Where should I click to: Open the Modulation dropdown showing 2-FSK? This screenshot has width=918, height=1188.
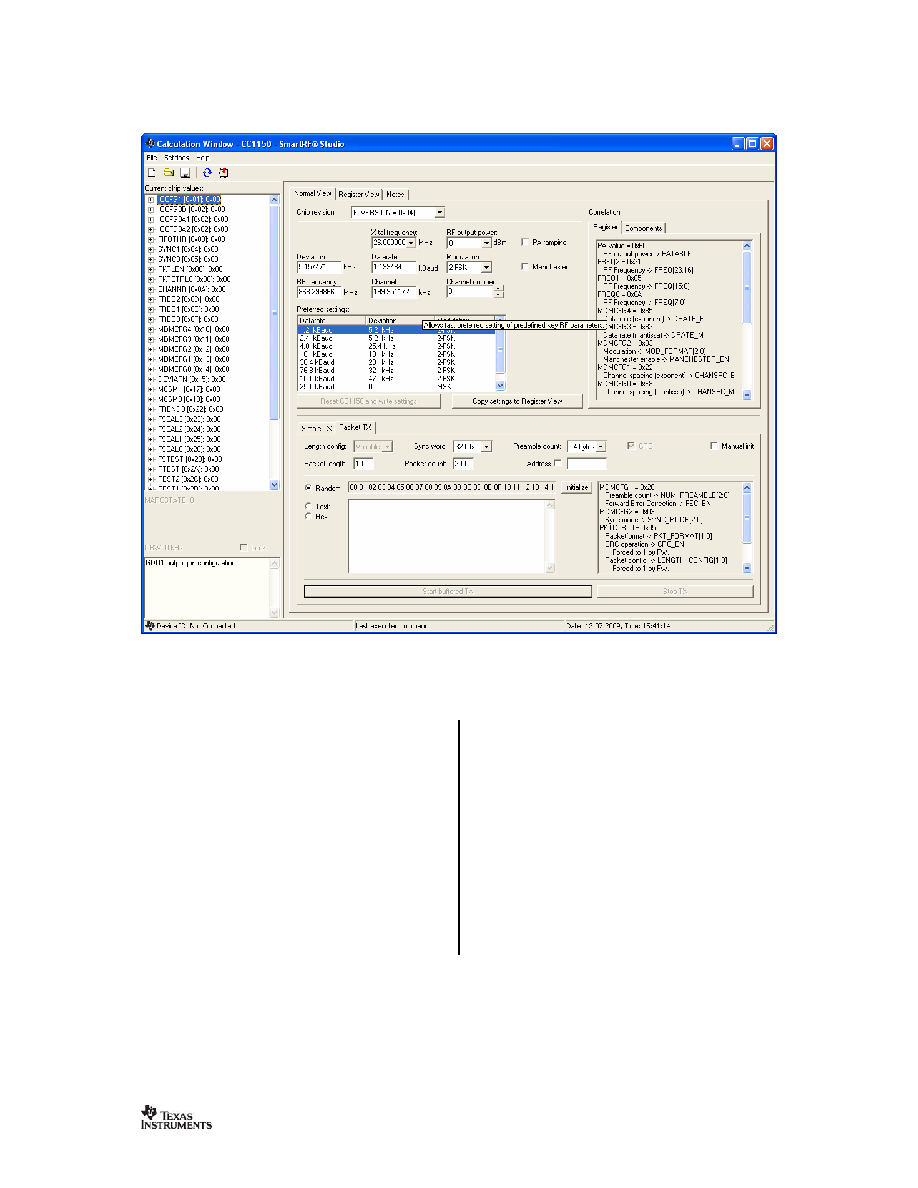click(486, 267)
